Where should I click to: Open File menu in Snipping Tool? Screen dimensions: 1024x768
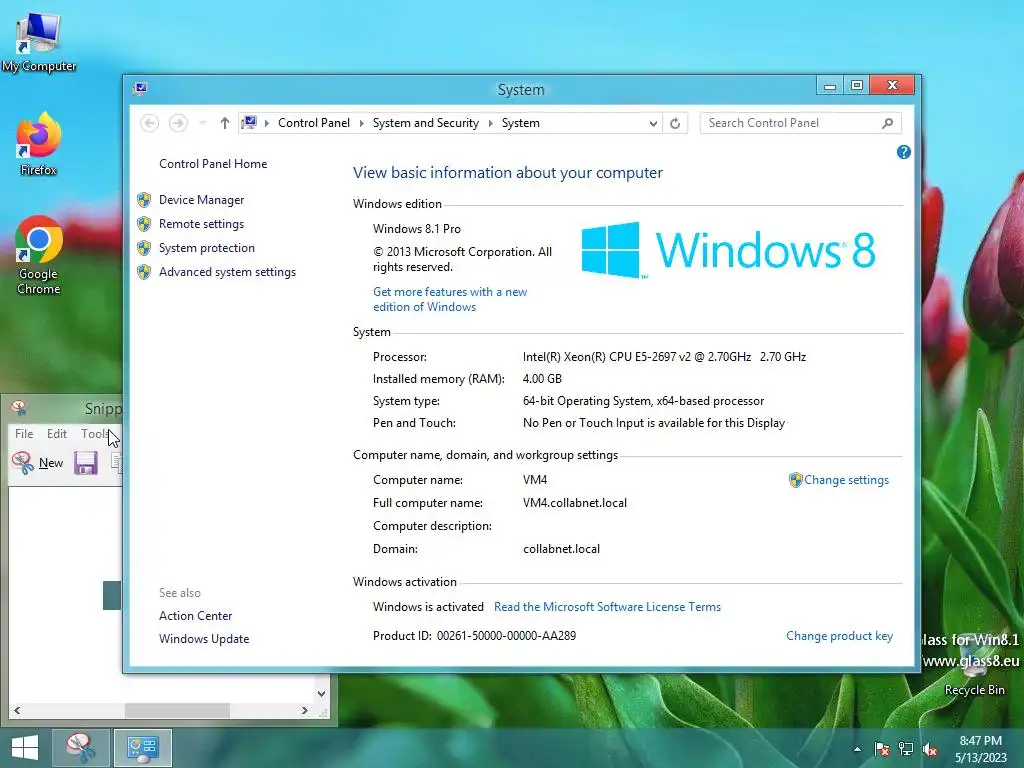24,434
